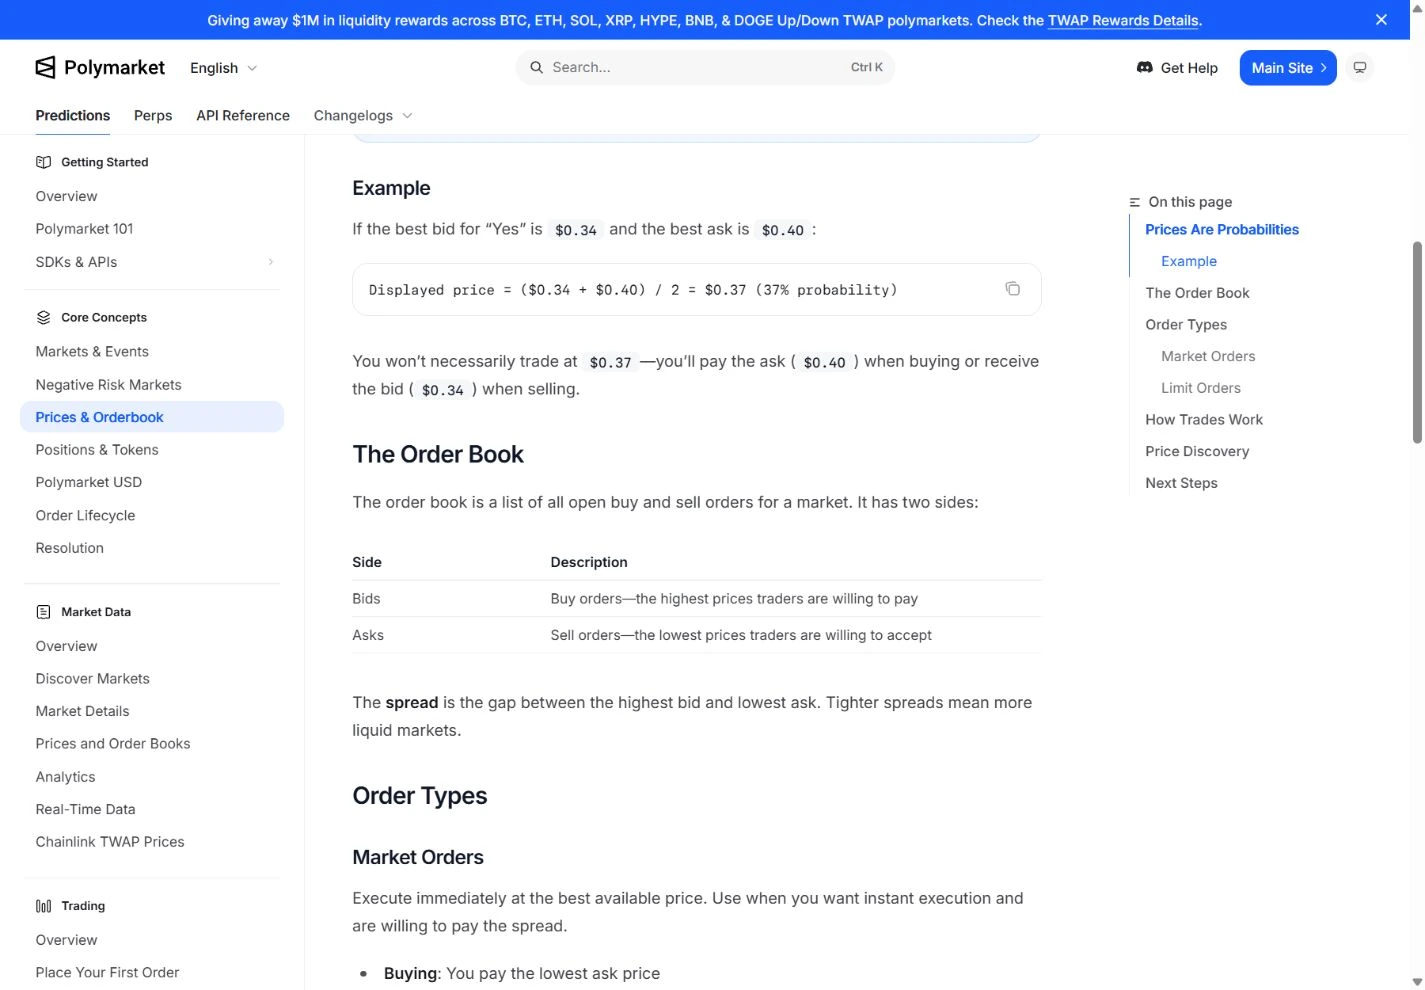Click the Core Concepts layers icon
This screenshot has width=1425, height=990.
point(43,318)
